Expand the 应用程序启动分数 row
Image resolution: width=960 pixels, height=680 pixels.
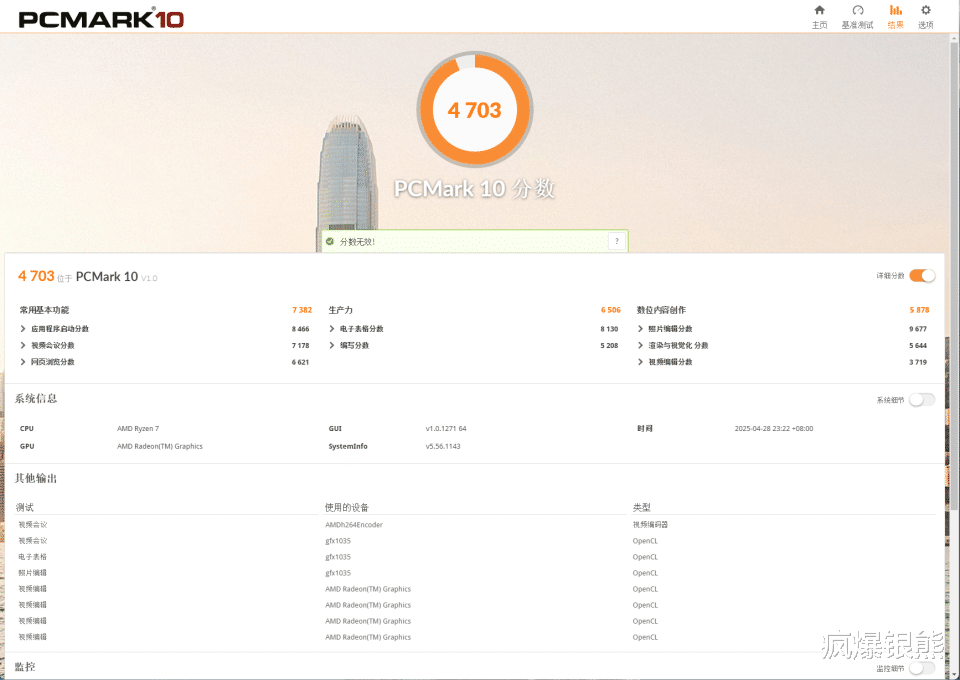pos(23,329)
